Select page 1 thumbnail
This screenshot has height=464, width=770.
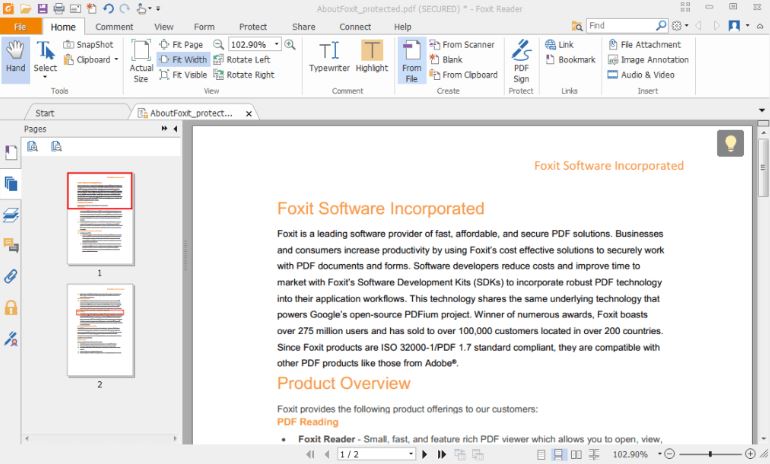(100, 218)
